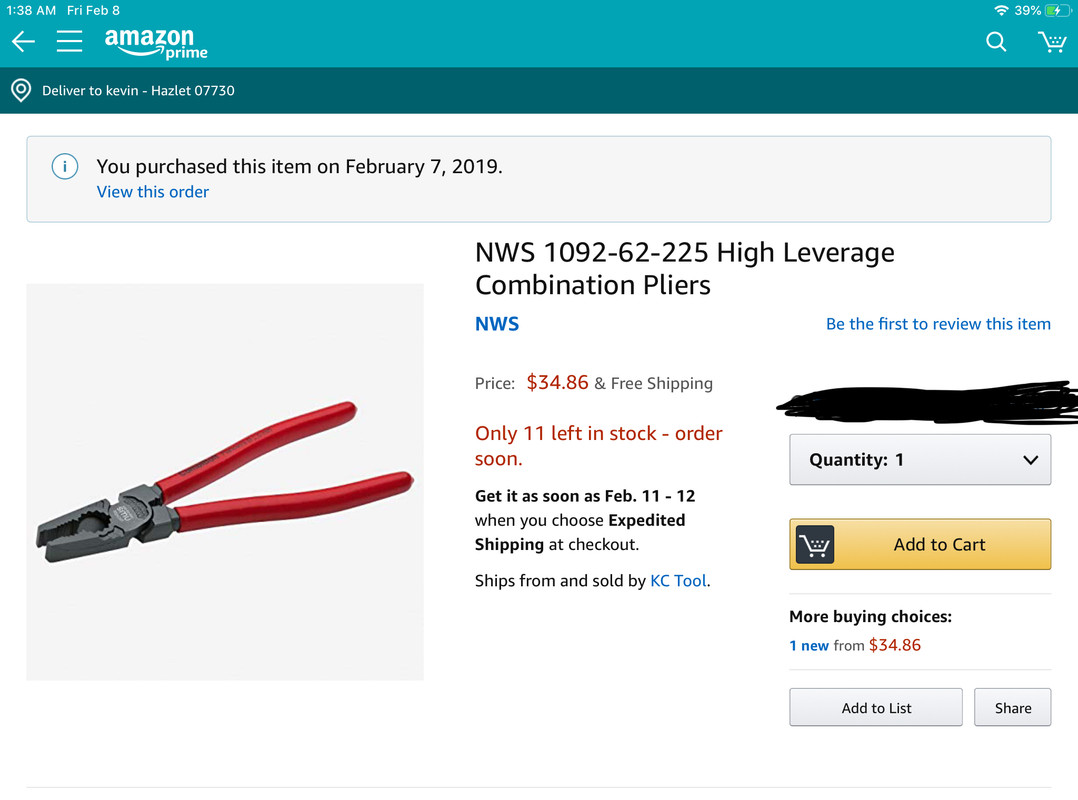Open the NWS brand link

click(x=497, y=324)
